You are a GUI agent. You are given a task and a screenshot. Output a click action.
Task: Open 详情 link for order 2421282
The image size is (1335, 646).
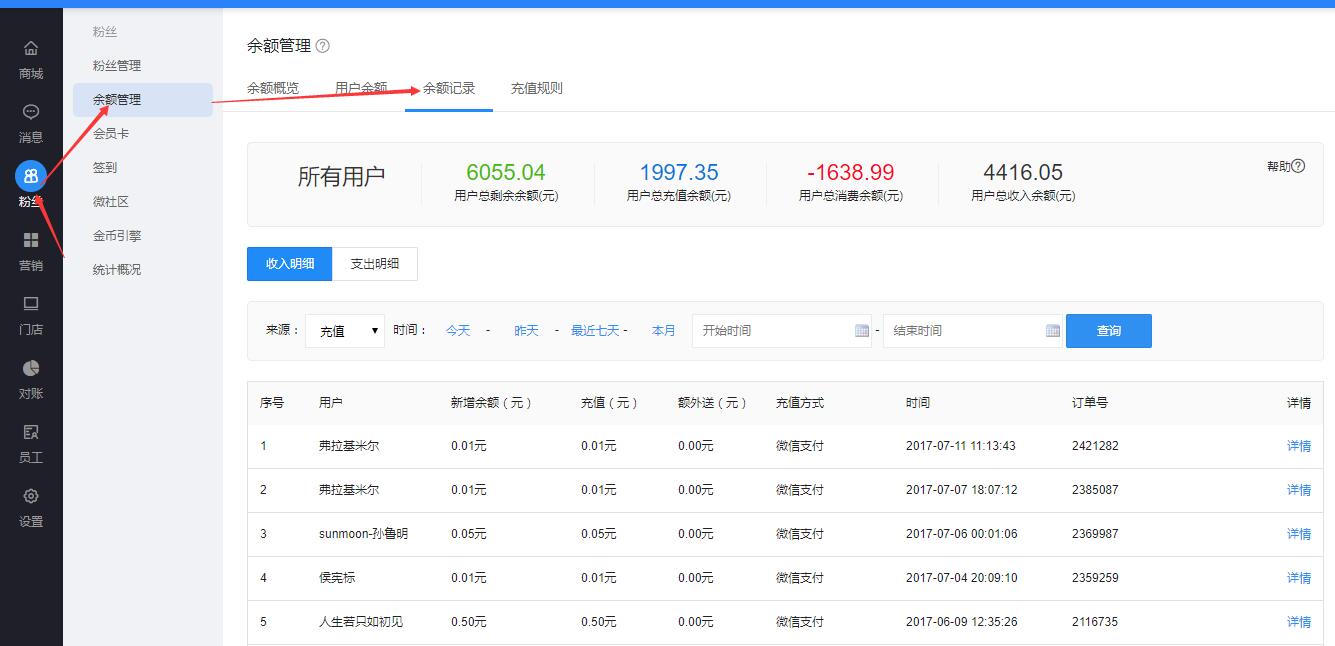(x=1298, y=446)
